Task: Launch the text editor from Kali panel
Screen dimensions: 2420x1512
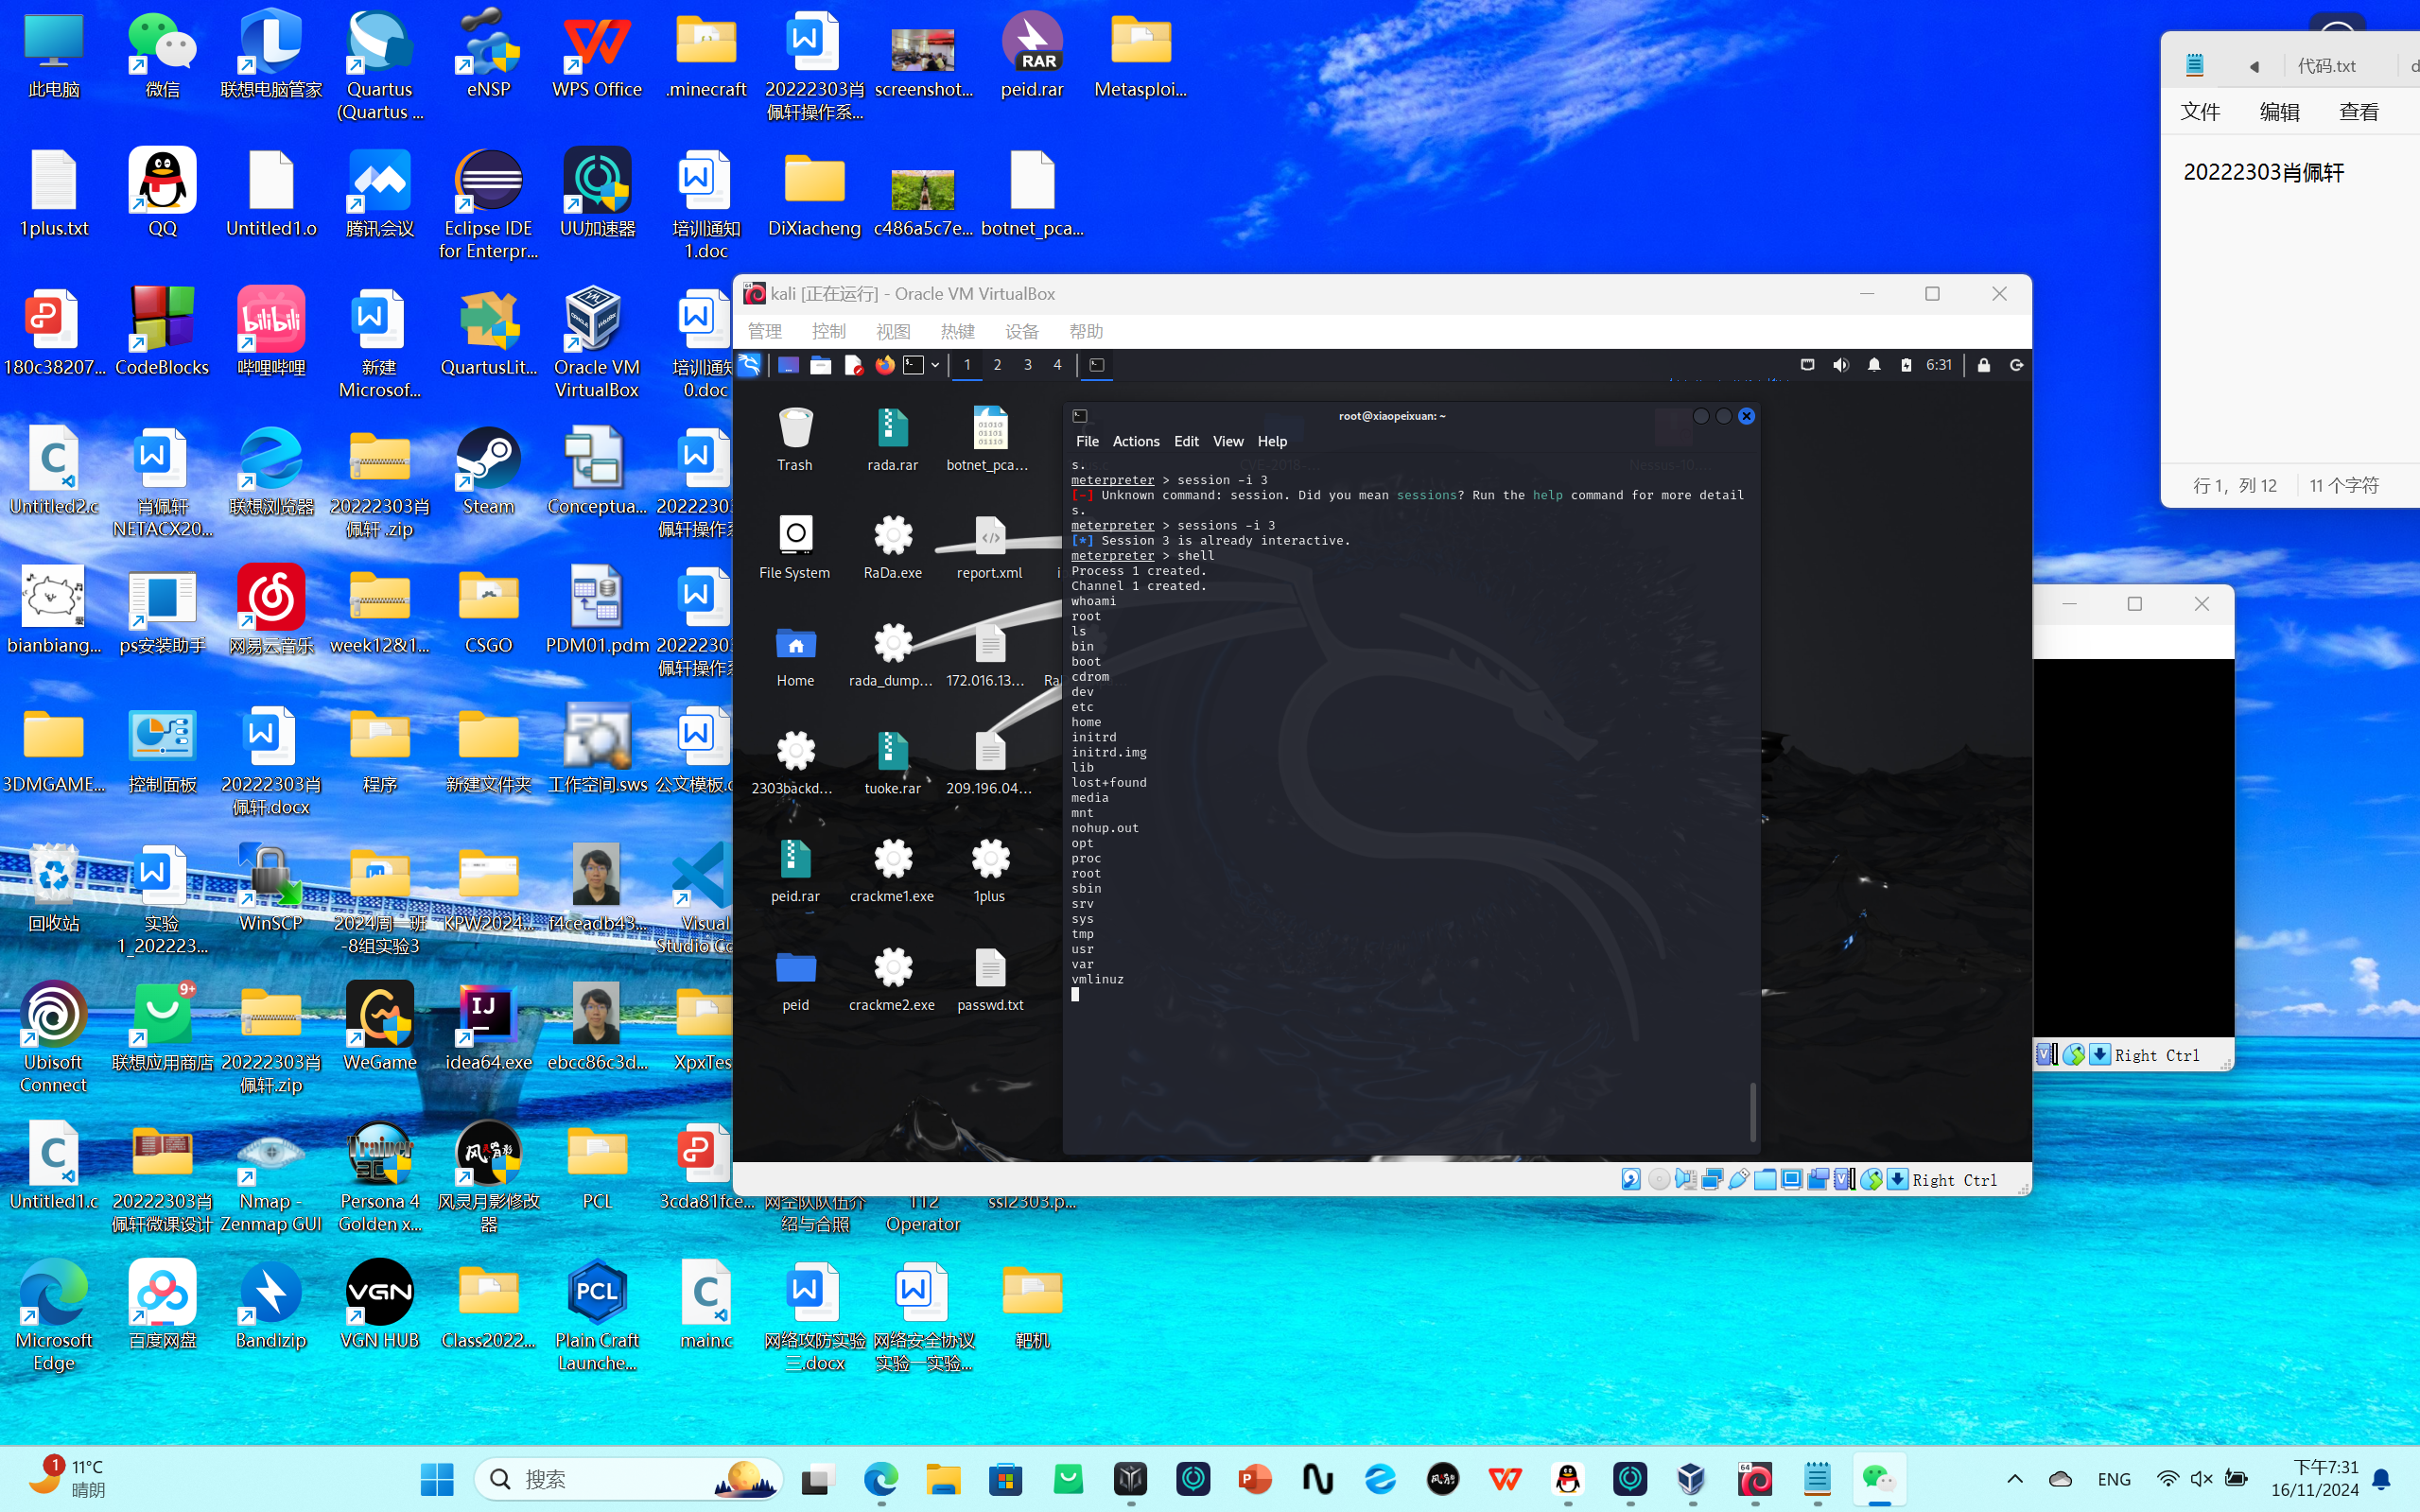Action: pyautogui.click(x=853, y=365)
